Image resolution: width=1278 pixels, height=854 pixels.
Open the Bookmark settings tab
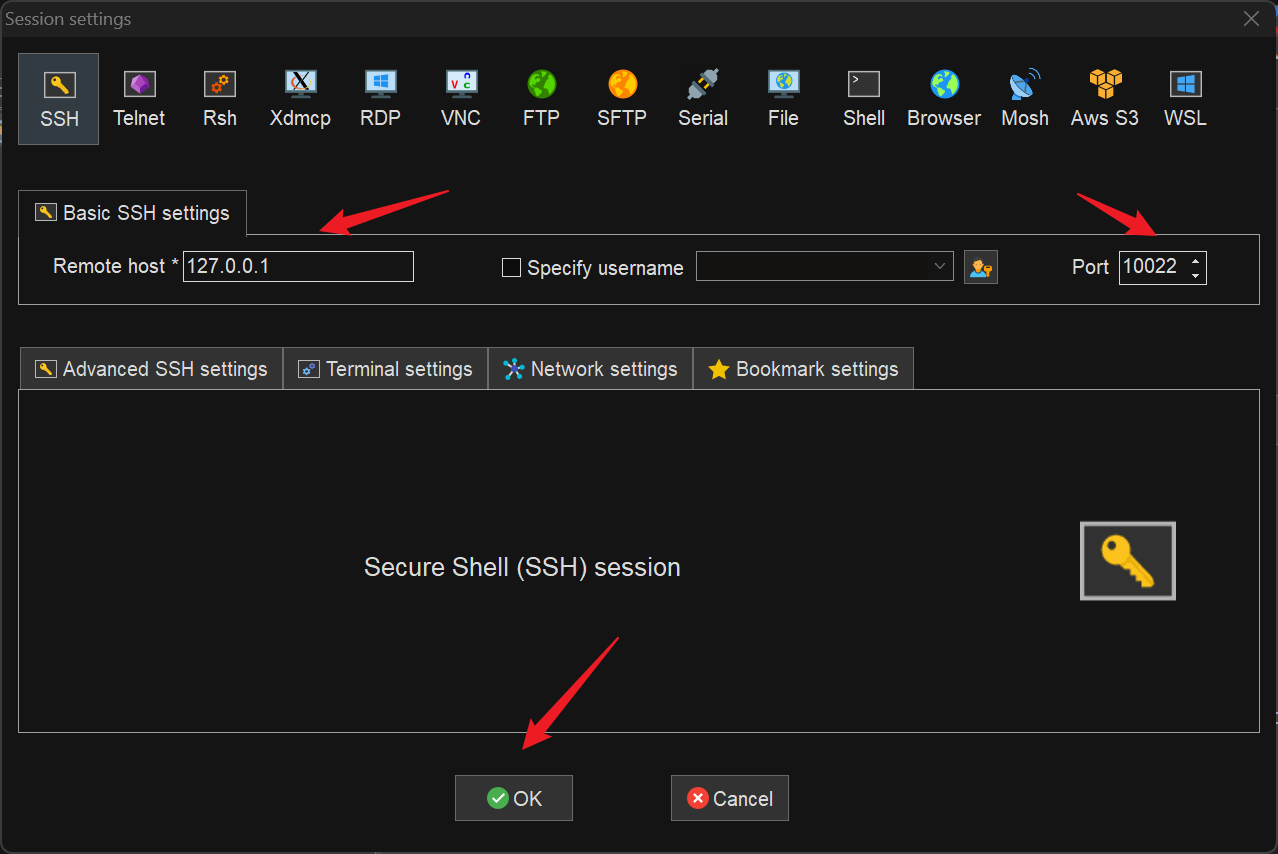803,369
